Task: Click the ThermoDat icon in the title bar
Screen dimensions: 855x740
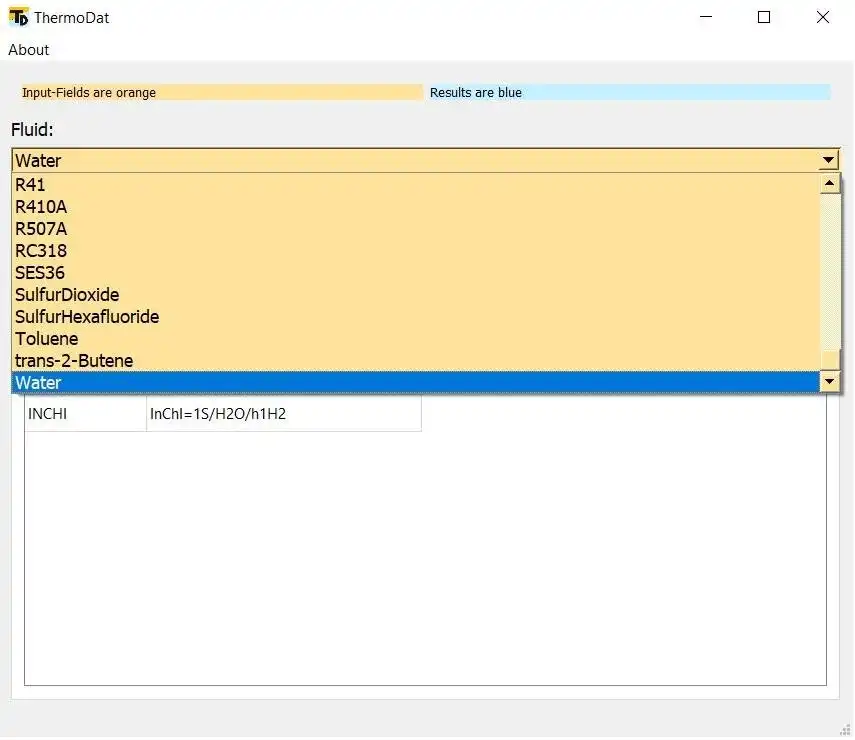Action: tap(16, 17)
